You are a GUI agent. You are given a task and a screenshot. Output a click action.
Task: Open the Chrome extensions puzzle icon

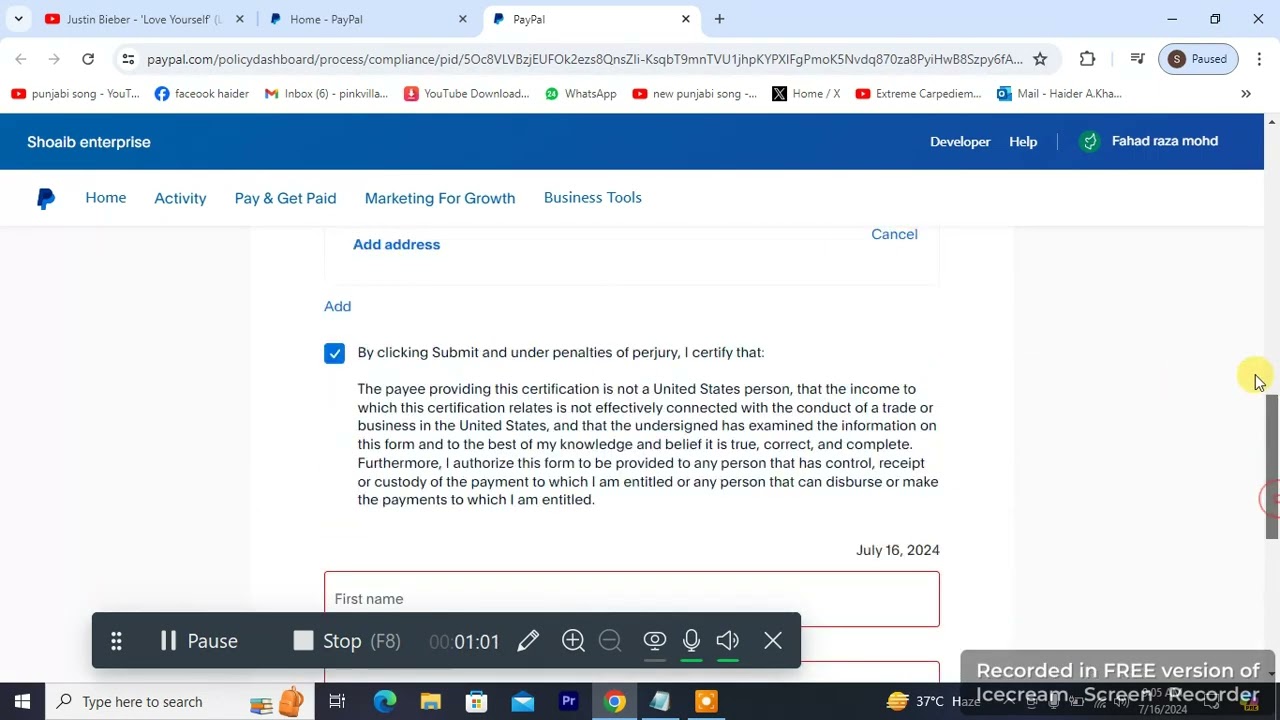pyautogui.click(x=1087, y=59)
